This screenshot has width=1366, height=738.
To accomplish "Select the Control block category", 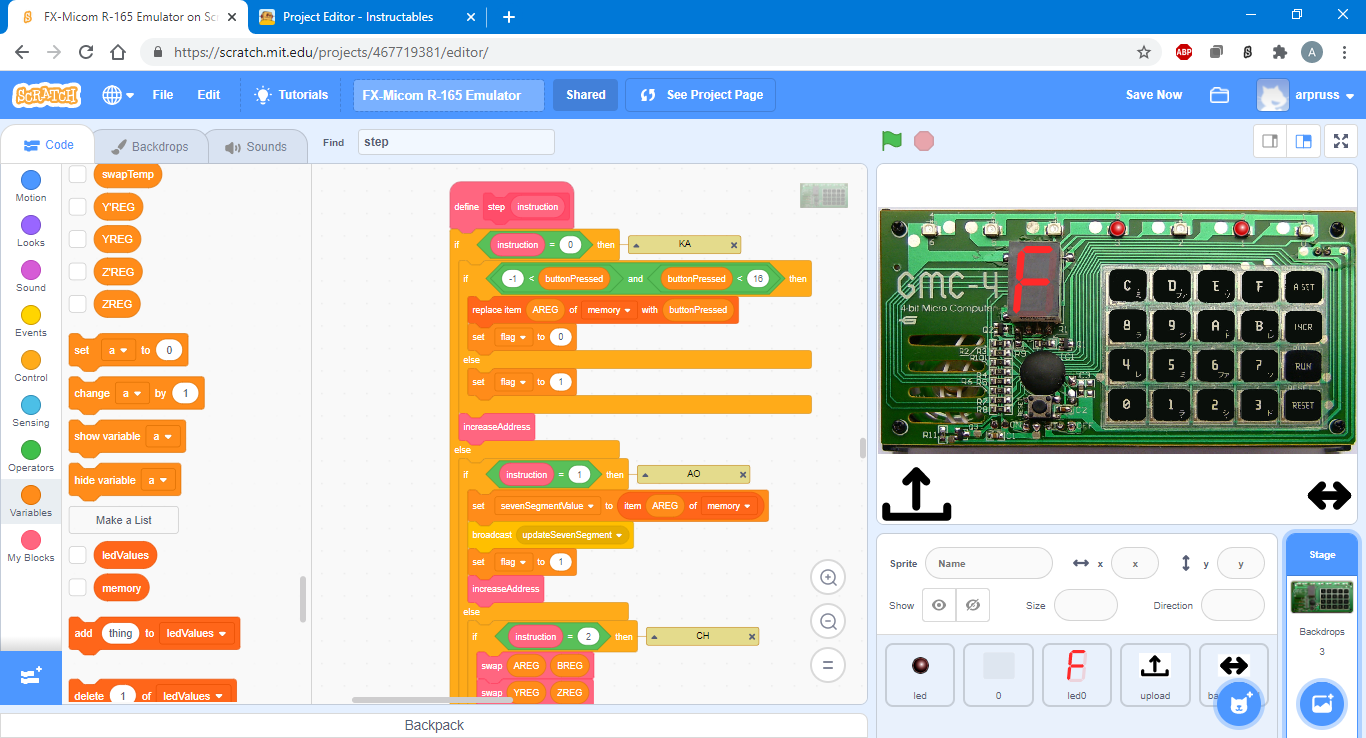I will 31,366.
